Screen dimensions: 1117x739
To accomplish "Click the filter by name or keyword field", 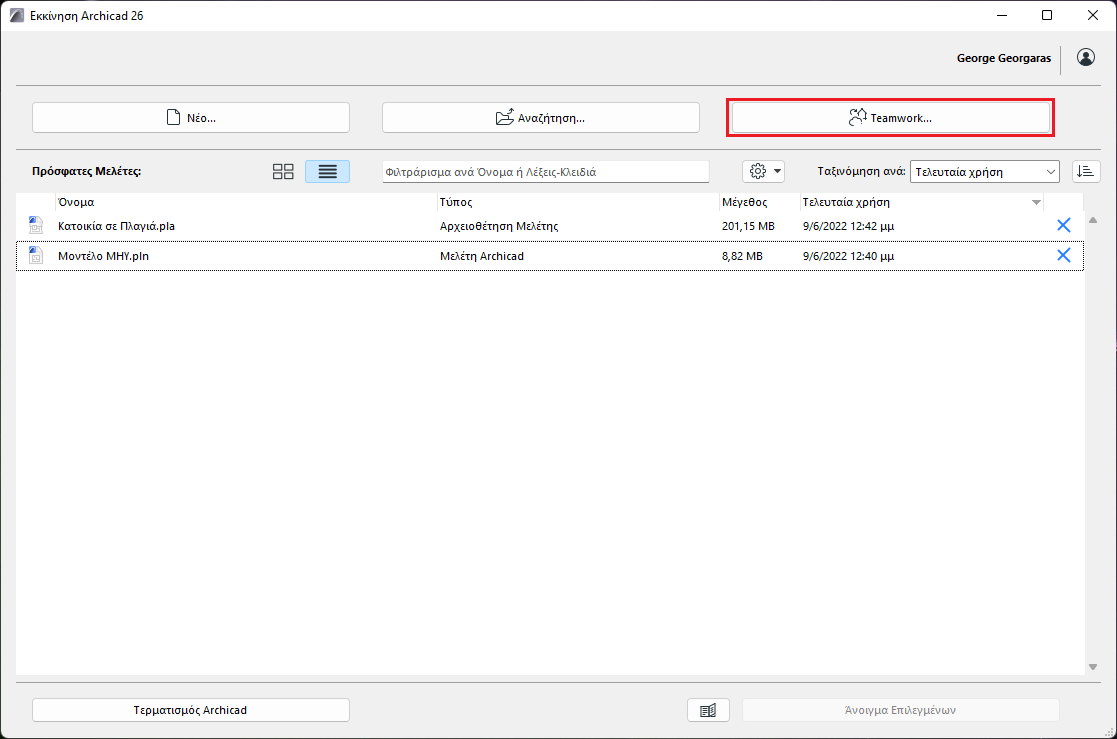I will [546, 172].
